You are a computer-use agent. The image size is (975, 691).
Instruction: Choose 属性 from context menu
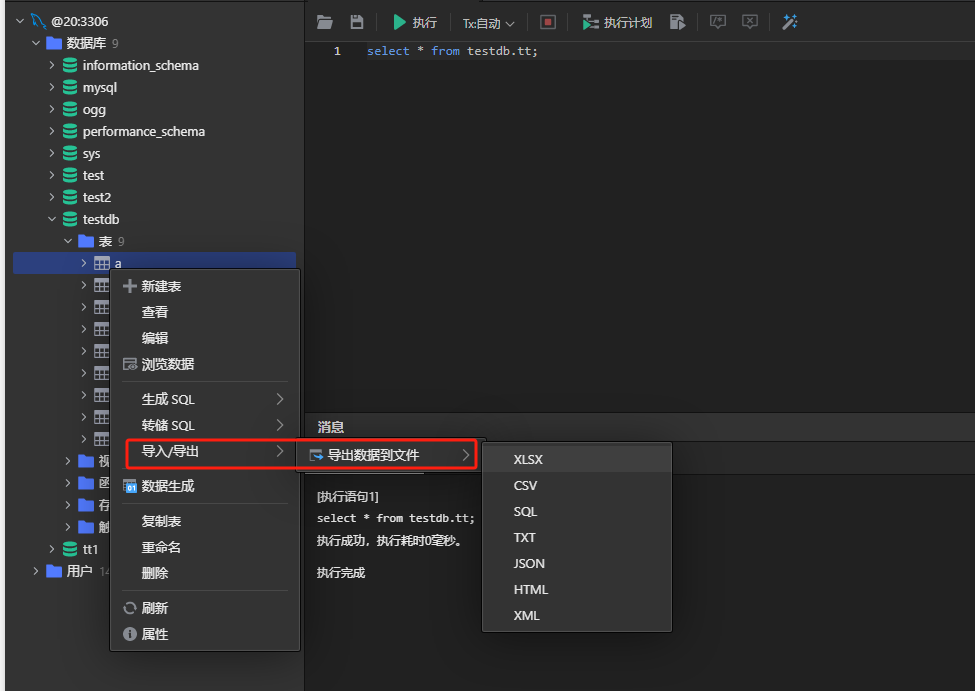click(205, 634)
